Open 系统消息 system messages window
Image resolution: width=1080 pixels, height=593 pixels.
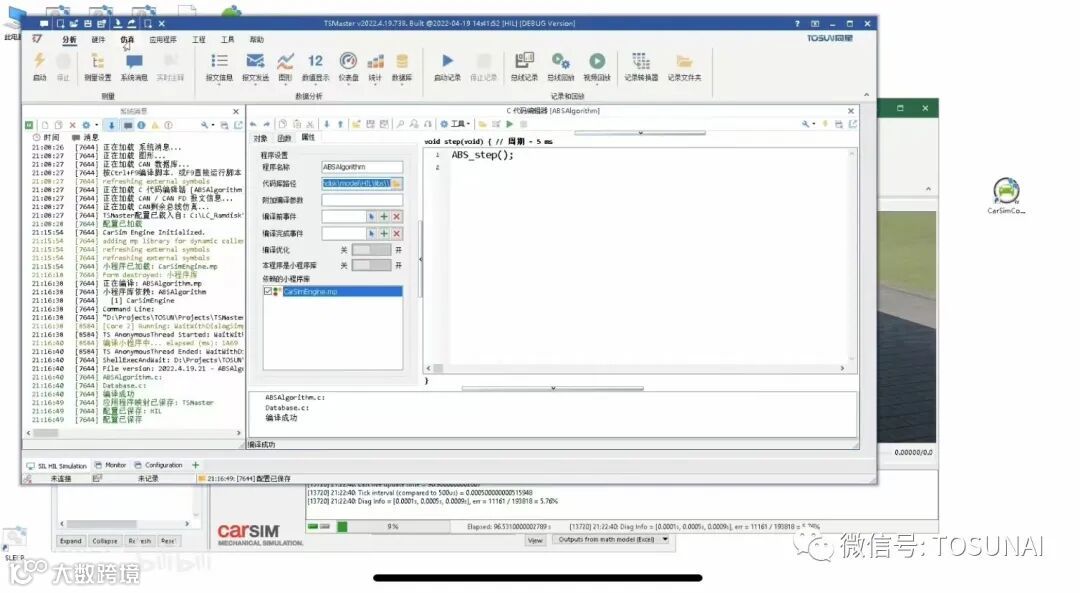click(134, 67)
